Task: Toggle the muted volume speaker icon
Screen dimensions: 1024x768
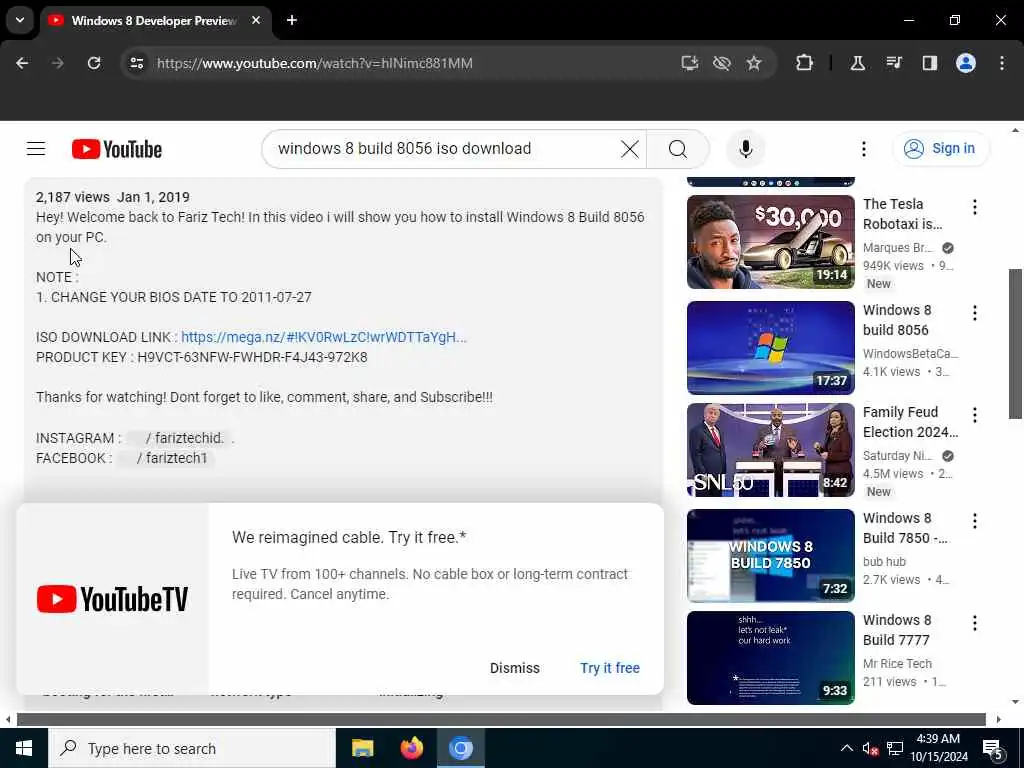Action: click(x=870, y=748)
